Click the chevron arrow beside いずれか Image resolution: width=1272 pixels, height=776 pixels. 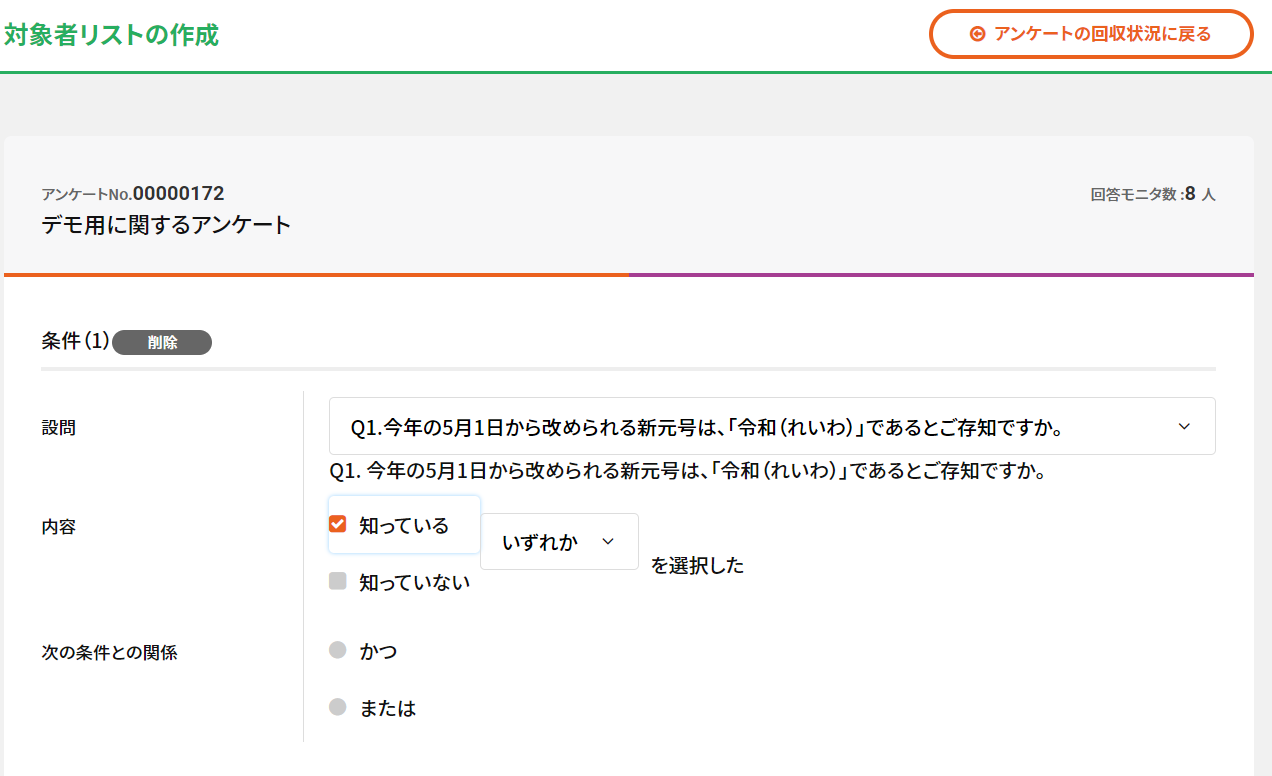pyautogui.click(x=608, y=541)
